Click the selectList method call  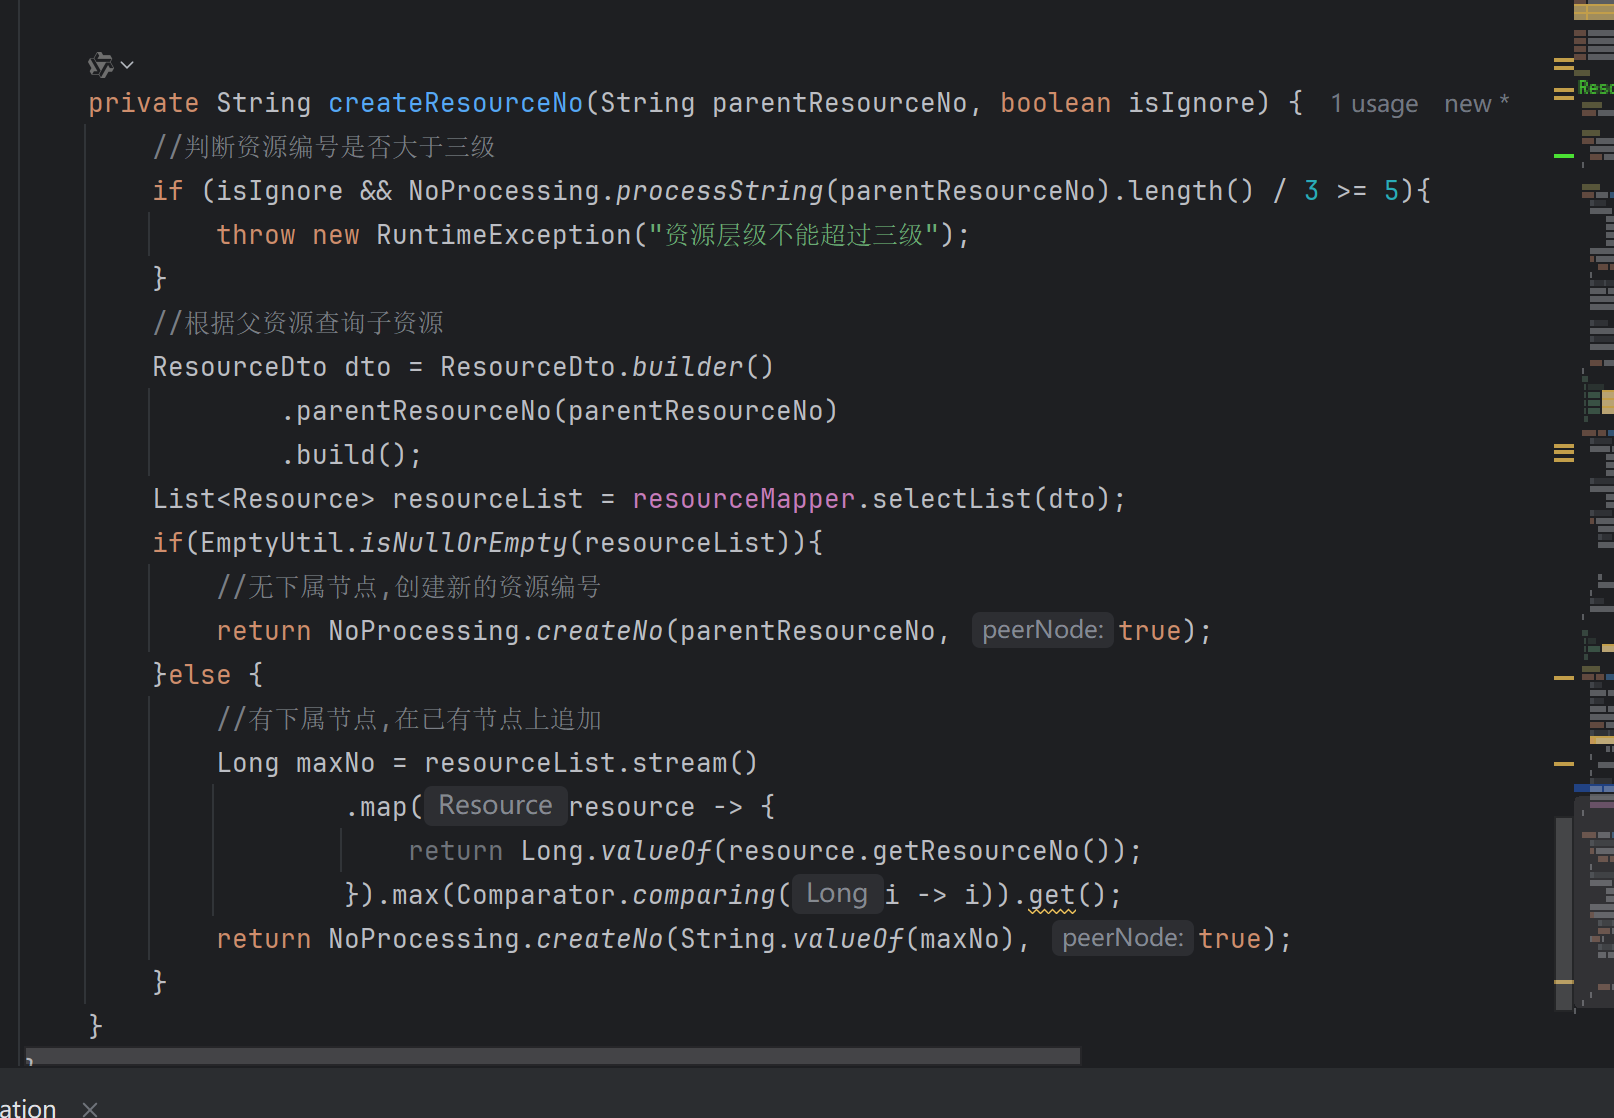pos(951,499)
